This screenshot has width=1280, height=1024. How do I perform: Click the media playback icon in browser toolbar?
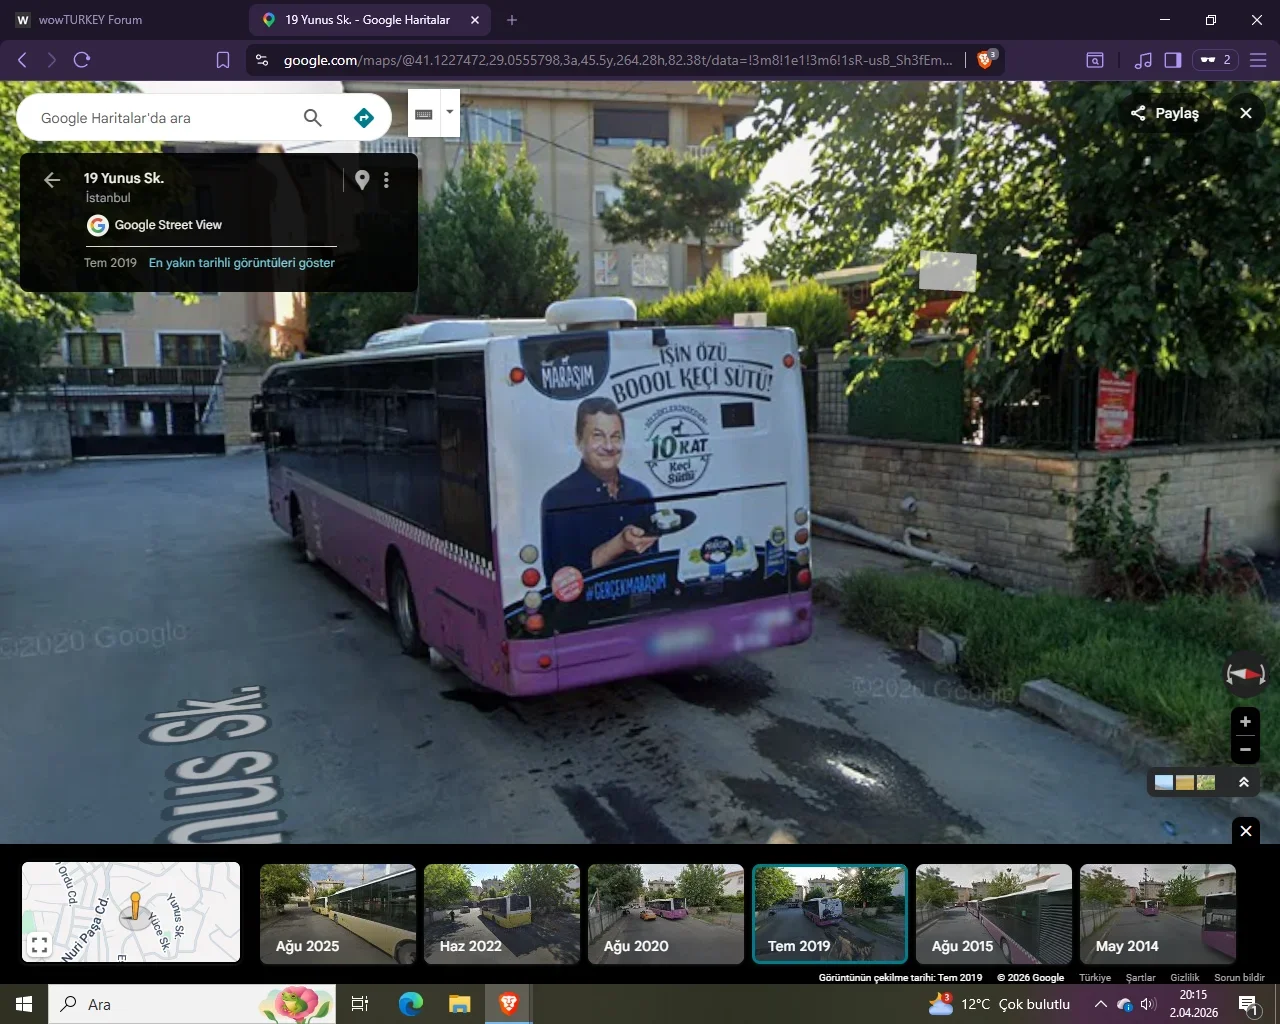pos(1143,60)
